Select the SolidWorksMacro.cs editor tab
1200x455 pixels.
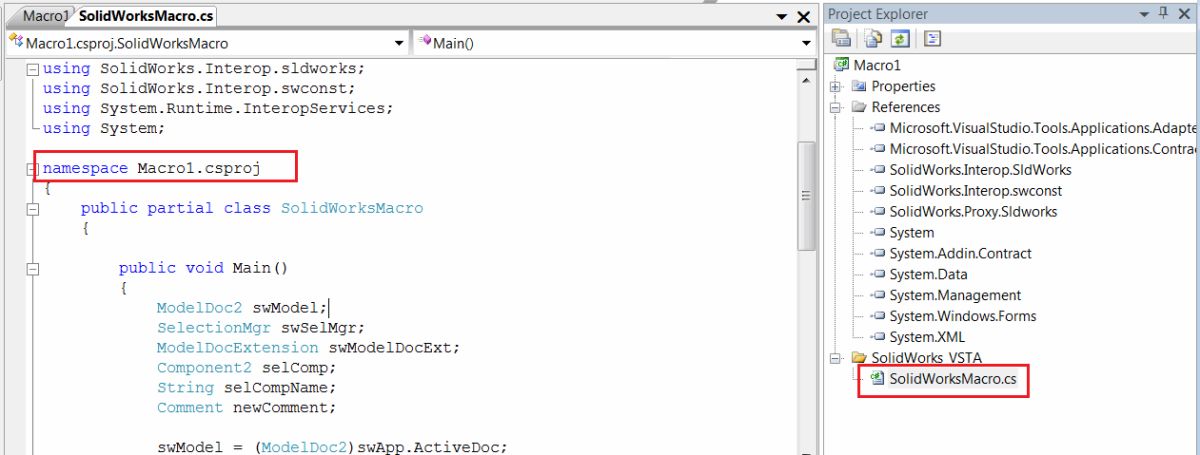(147, 16)
